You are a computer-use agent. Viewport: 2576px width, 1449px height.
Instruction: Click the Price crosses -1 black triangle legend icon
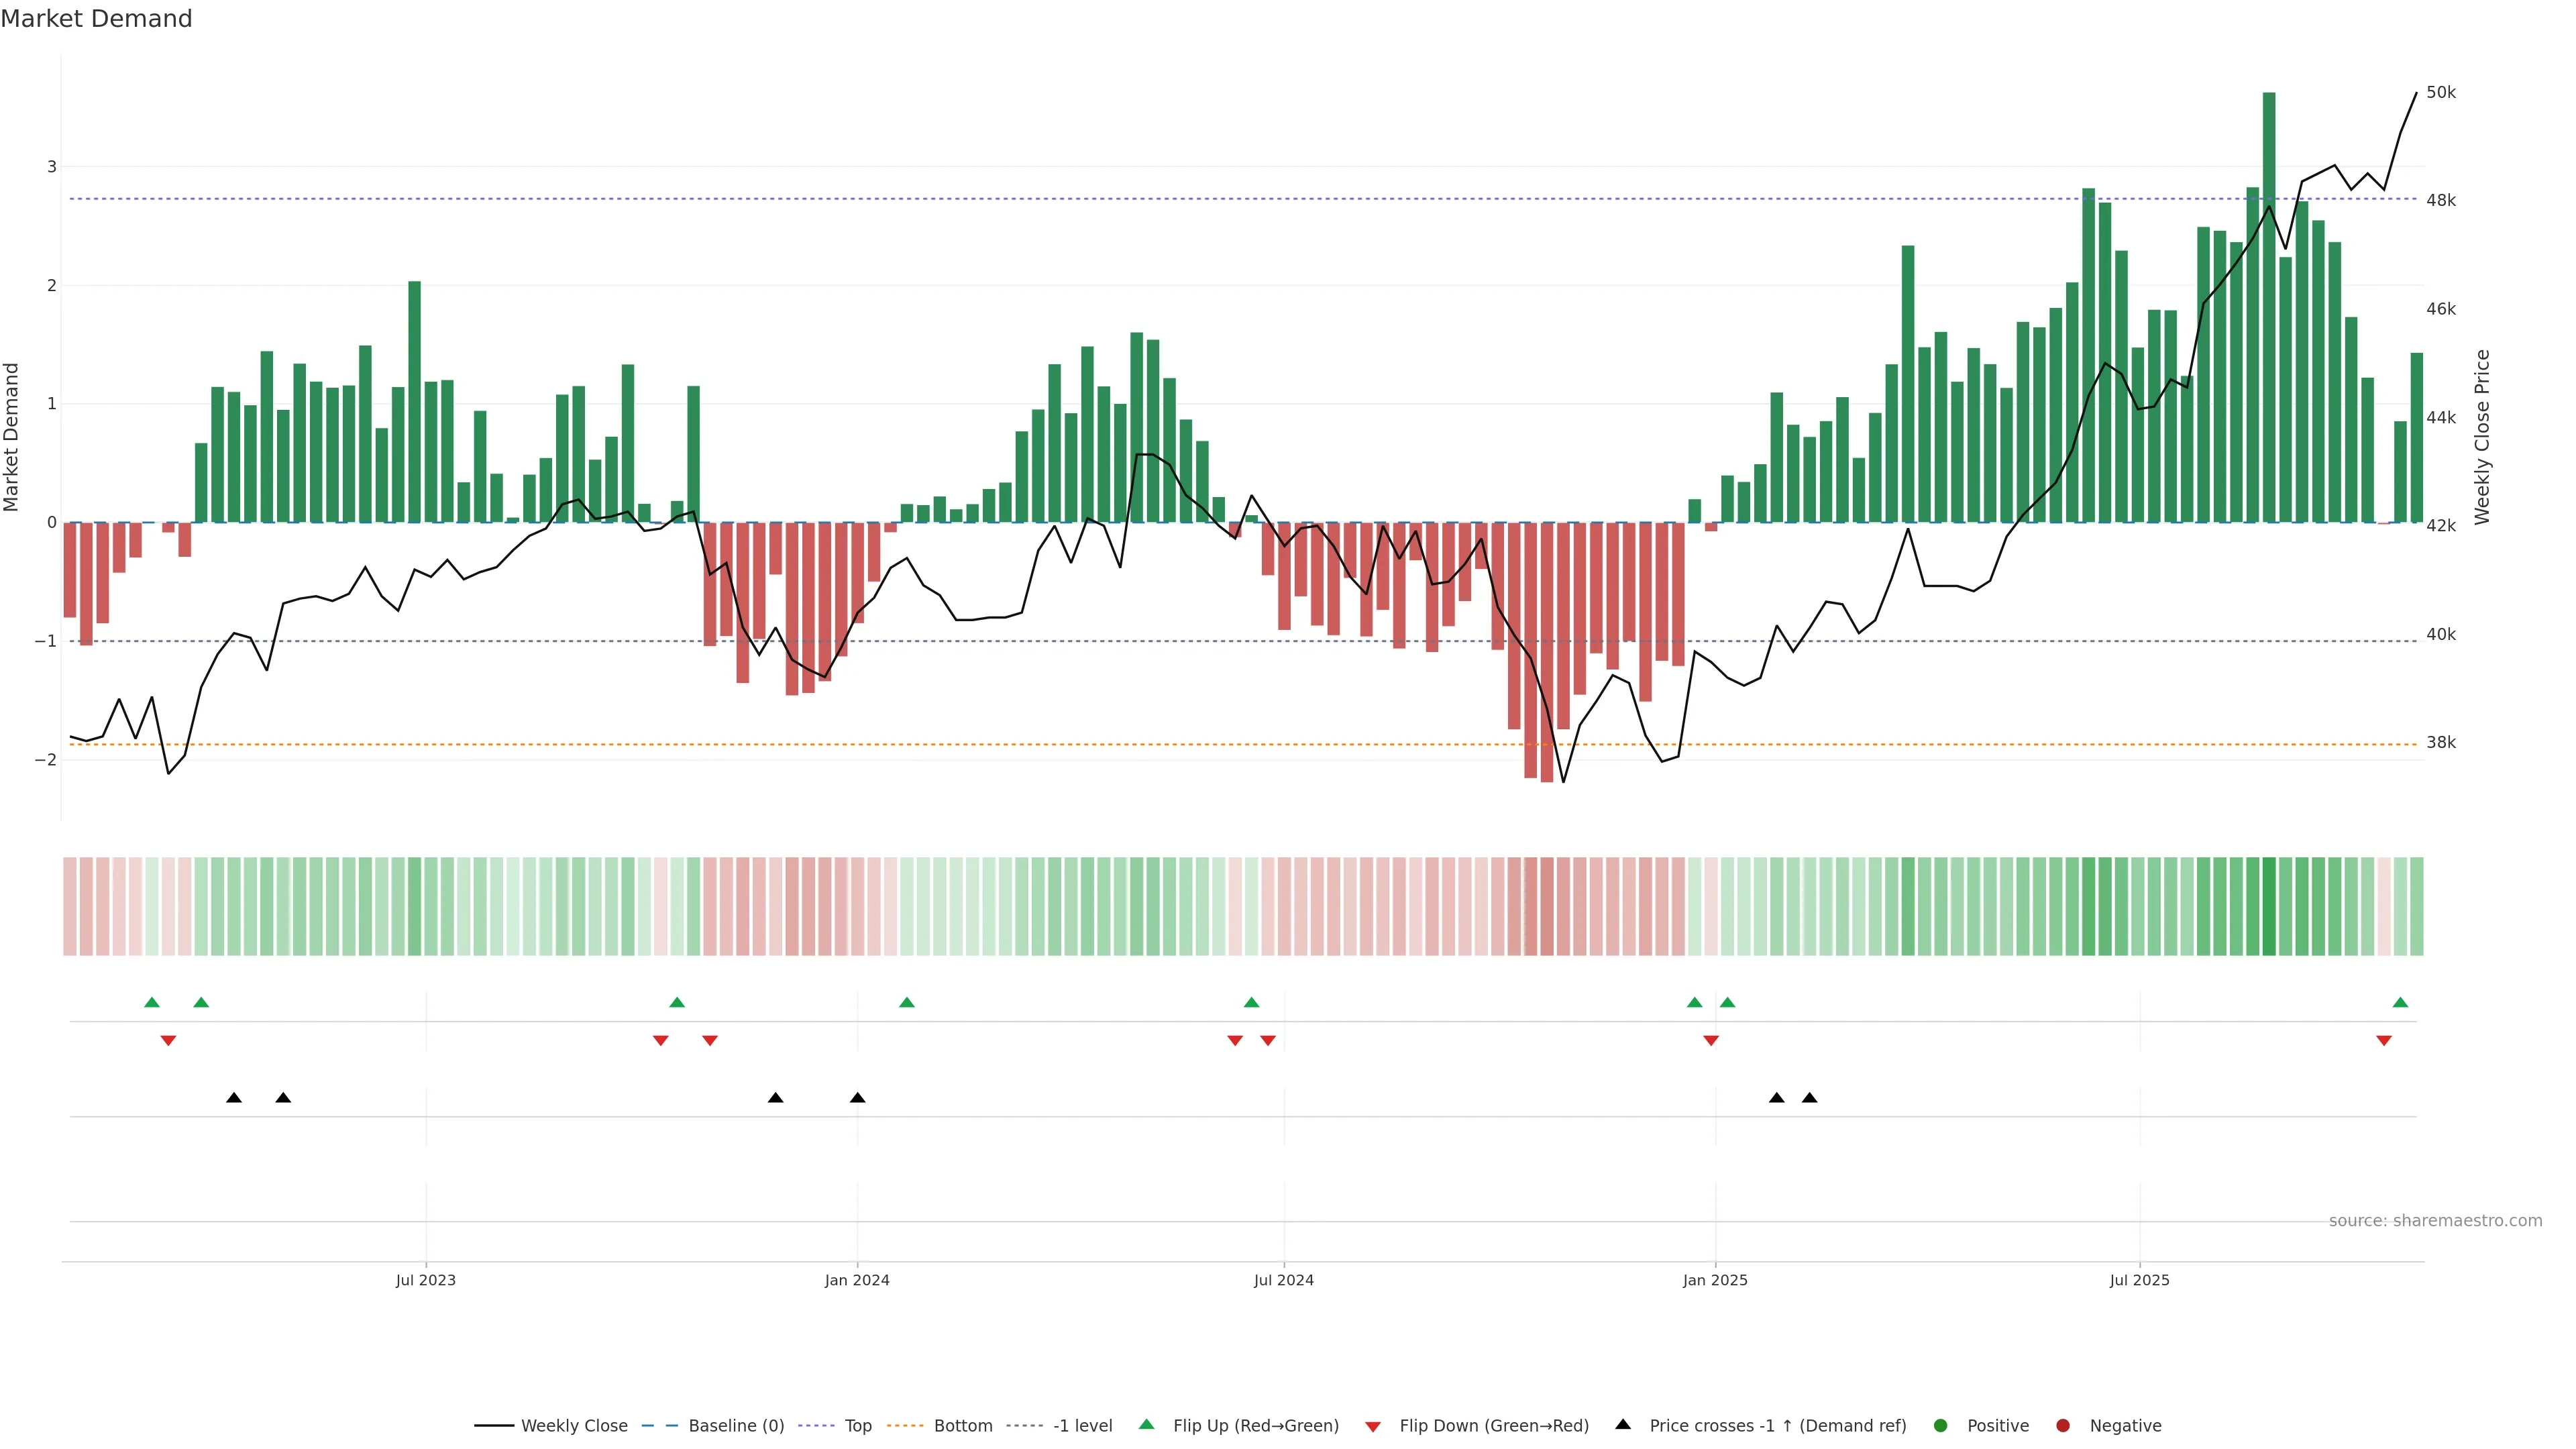pos(1623,1424)
